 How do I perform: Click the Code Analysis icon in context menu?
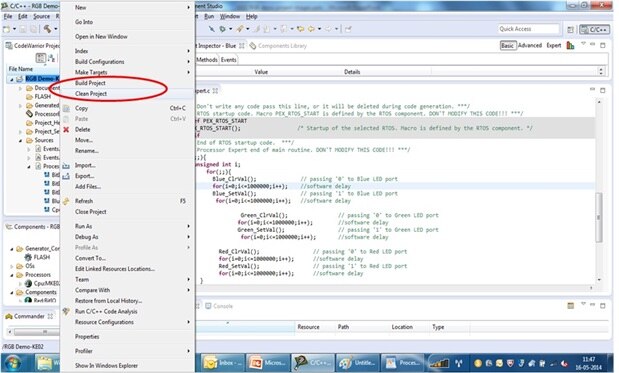(66, 311)
